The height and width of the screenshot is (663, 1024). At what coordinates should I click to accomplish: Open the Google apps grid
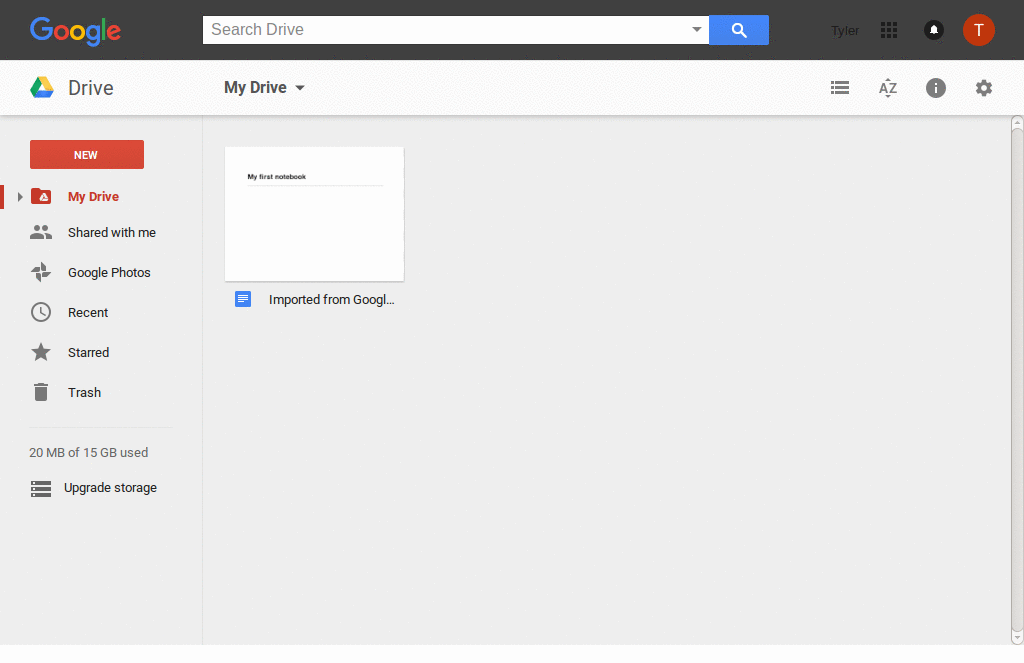coord(889,30)
